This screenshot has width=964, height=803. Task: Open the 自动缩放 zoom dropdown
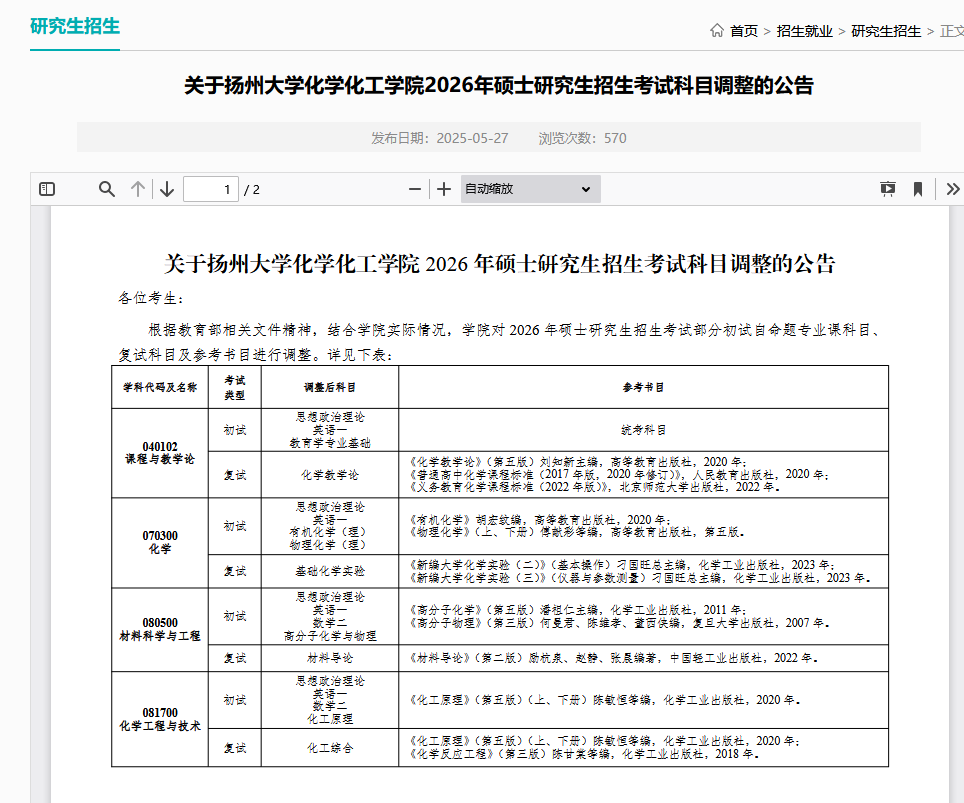(x=530, y=189)
